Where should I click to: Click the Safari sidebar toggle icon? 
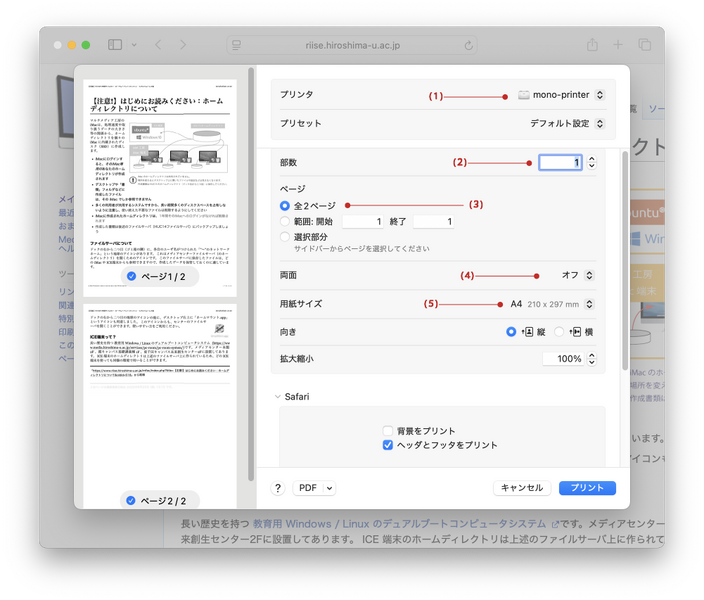(x=115, y=45)
